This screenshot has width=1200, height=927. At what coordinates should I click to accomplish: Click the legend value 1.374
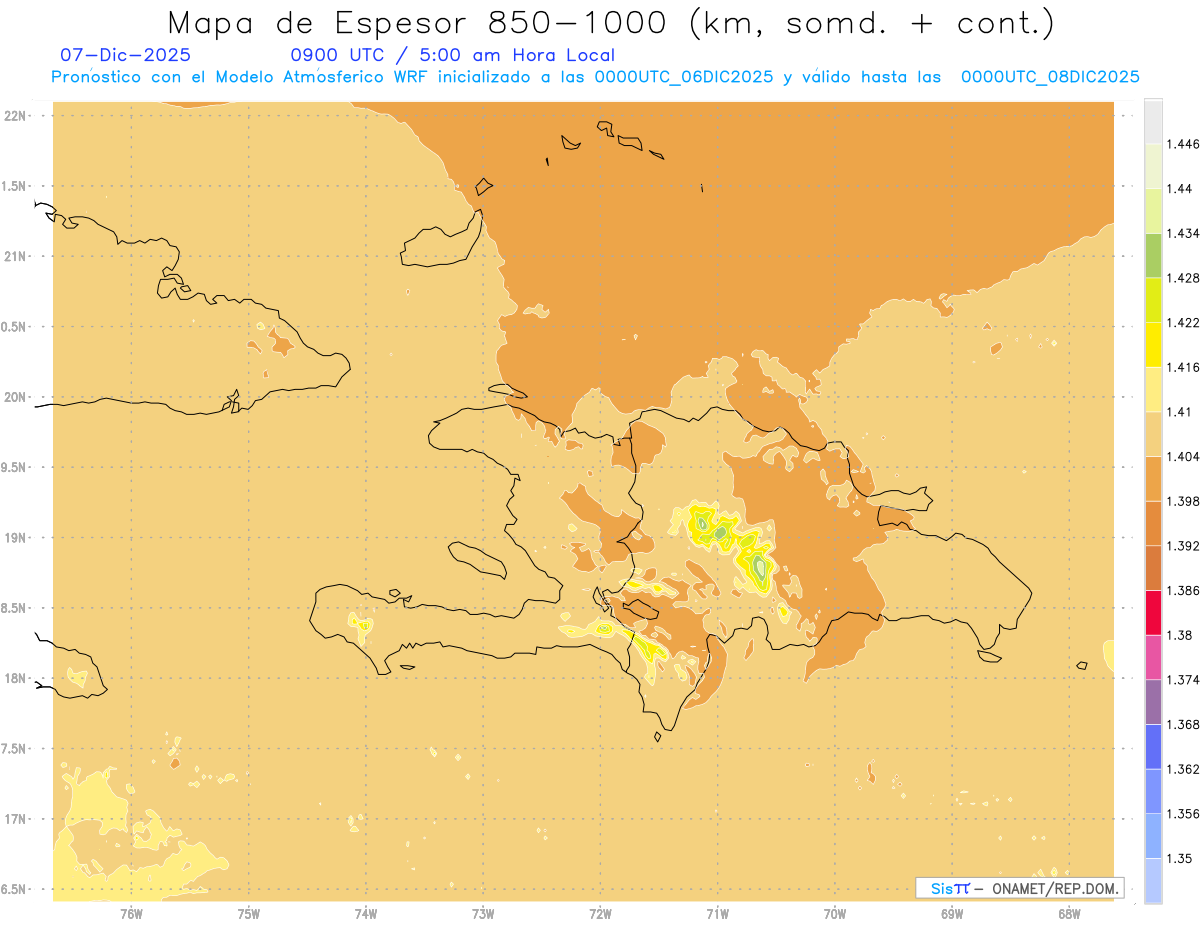(1185, 680)
